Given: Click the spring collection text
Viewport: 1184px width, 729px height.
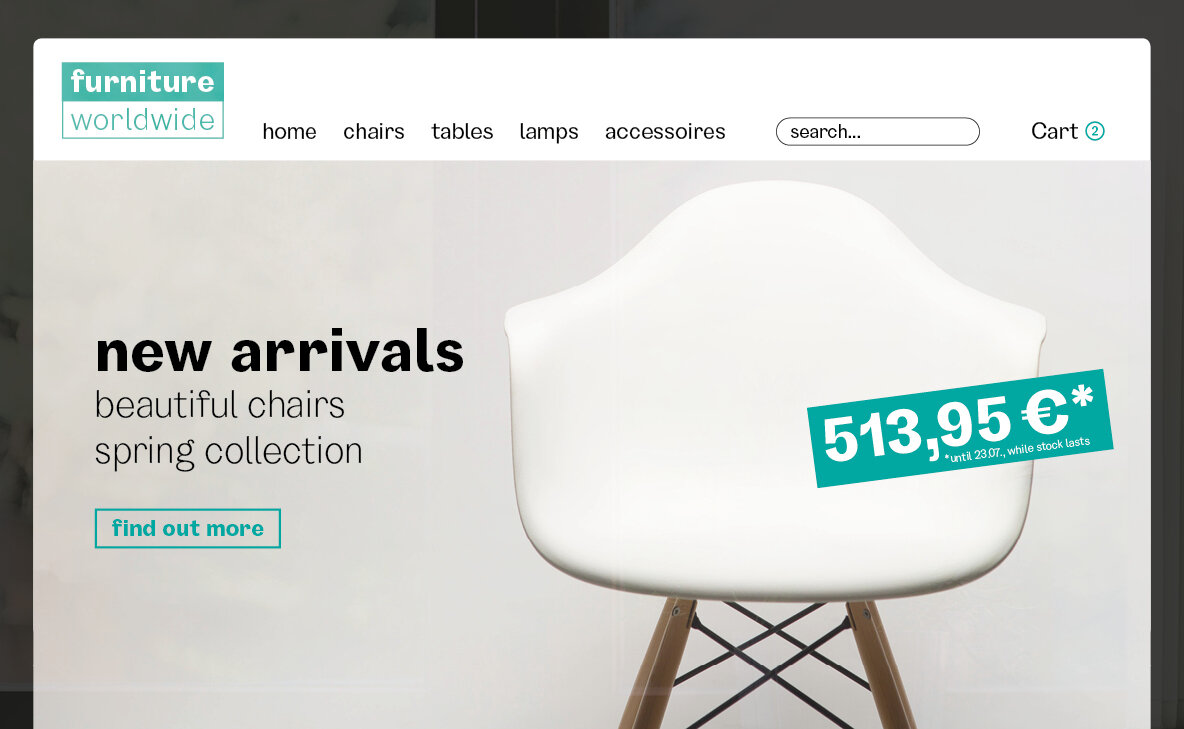Looking at the screenshot, I should pos(229,451).
